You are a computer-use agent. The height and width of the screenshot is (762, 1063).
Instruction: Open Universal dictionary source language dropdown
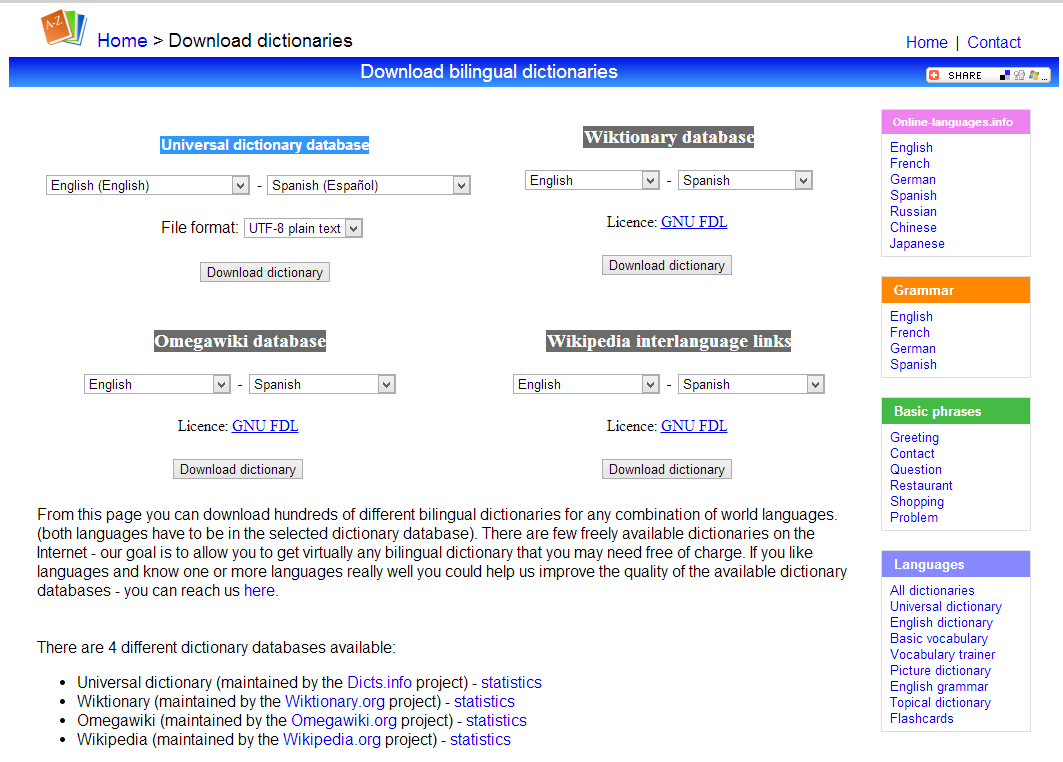click(x=147, y=185)
